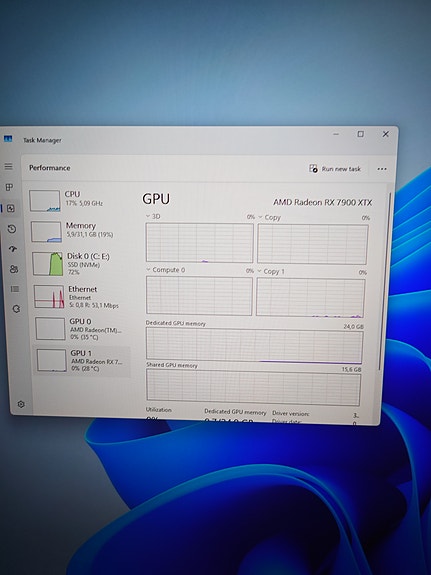
Task: Click the 3D engine graph
Action: tap(200, 242)
